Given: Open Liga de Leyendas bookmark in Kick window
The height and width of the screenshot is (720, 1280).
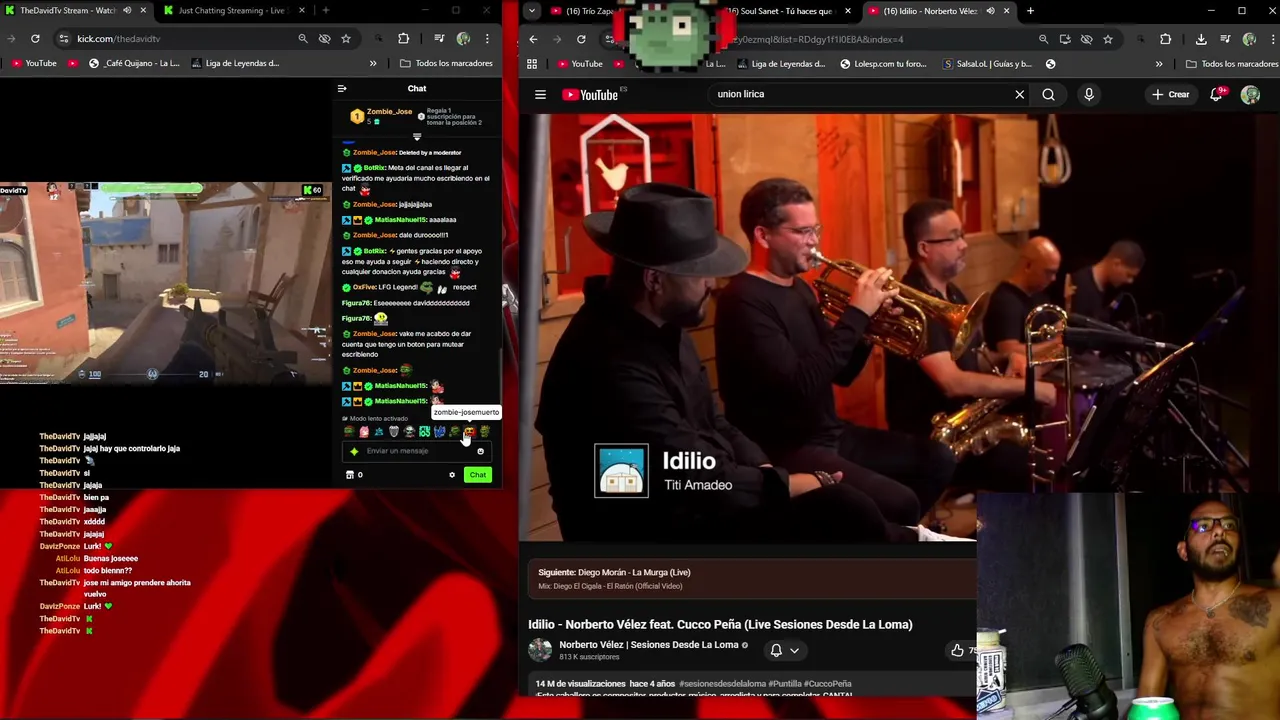Looking at the screenshot, I should coord(234,63).
